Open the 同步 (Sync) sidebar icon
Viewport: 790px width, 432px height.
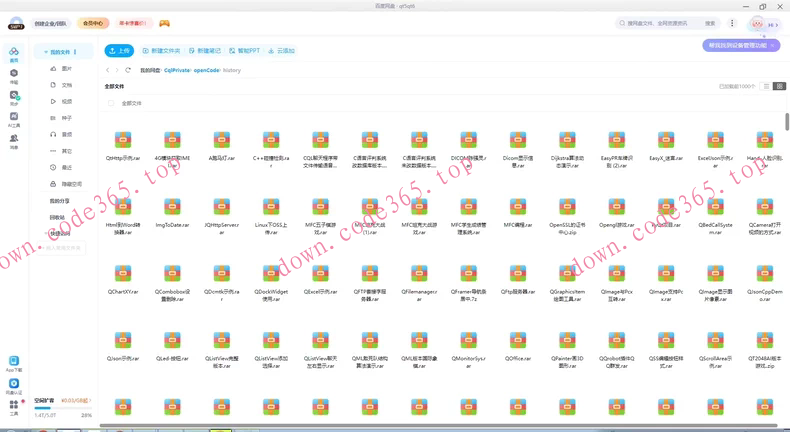(14, 97)
